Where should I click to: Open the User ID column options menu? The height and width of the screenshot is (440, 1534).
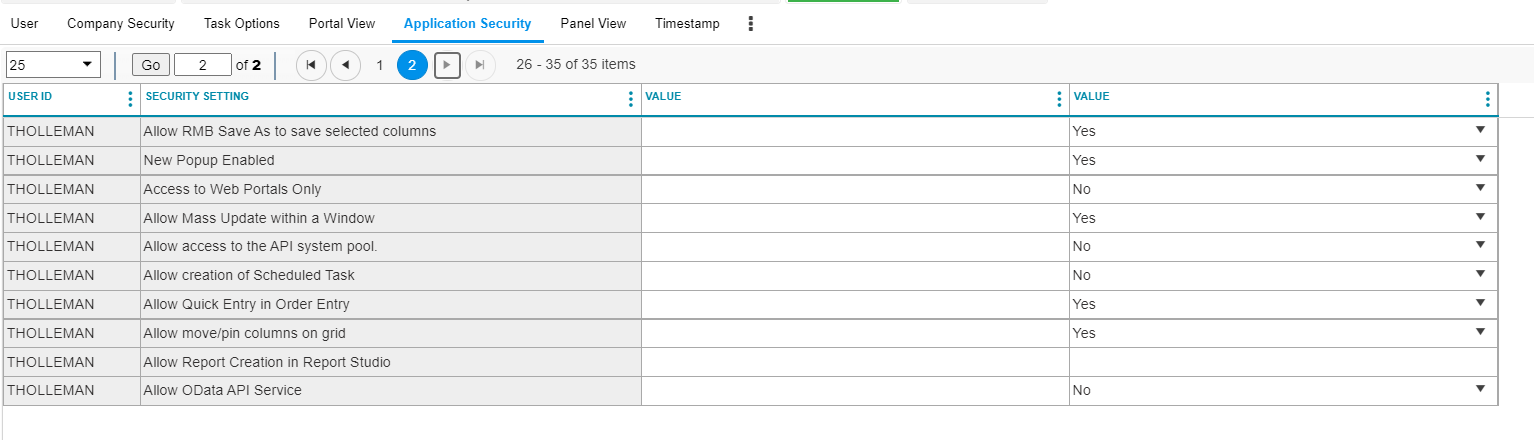pos(130,99)
